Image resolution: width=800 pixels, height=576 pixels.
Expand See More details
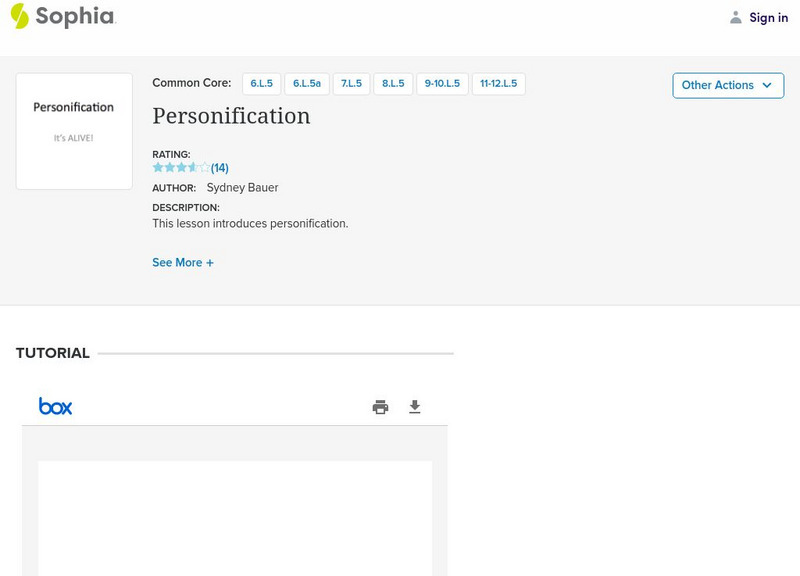tap(183, 263)
